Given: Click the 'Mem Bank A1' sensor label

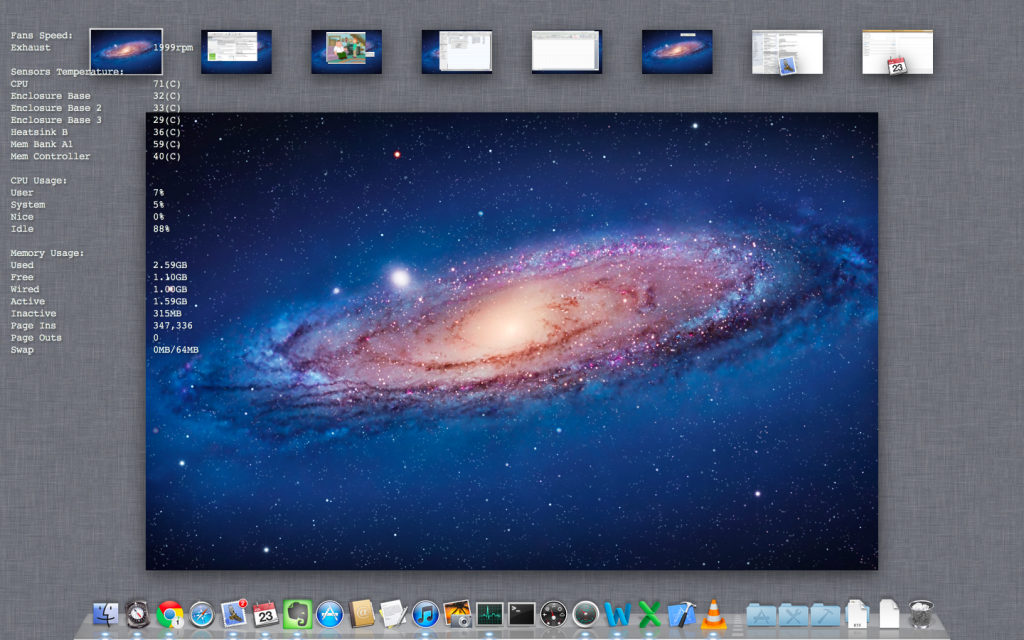Looking at the screenshot, I should [x=41, y=144].
